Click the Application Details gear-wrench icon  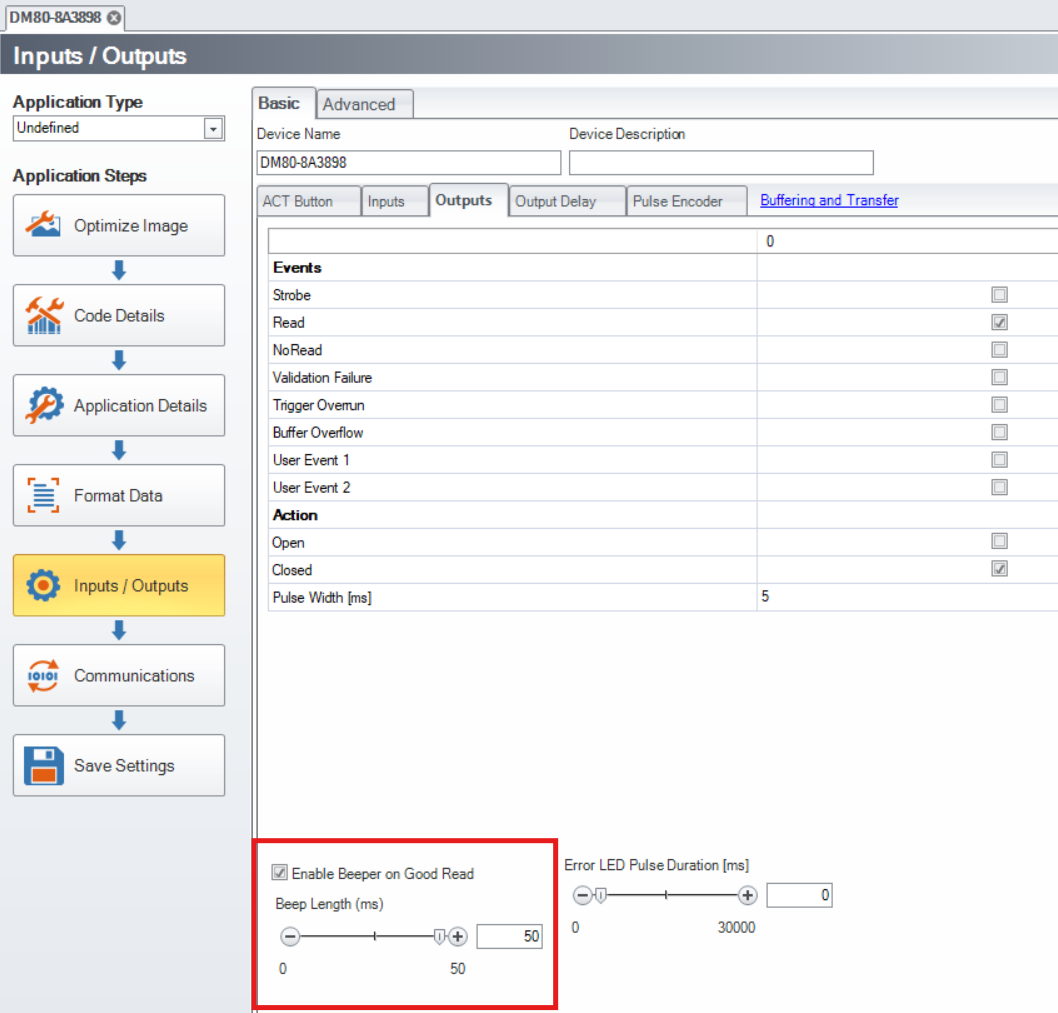pos(43,405)
